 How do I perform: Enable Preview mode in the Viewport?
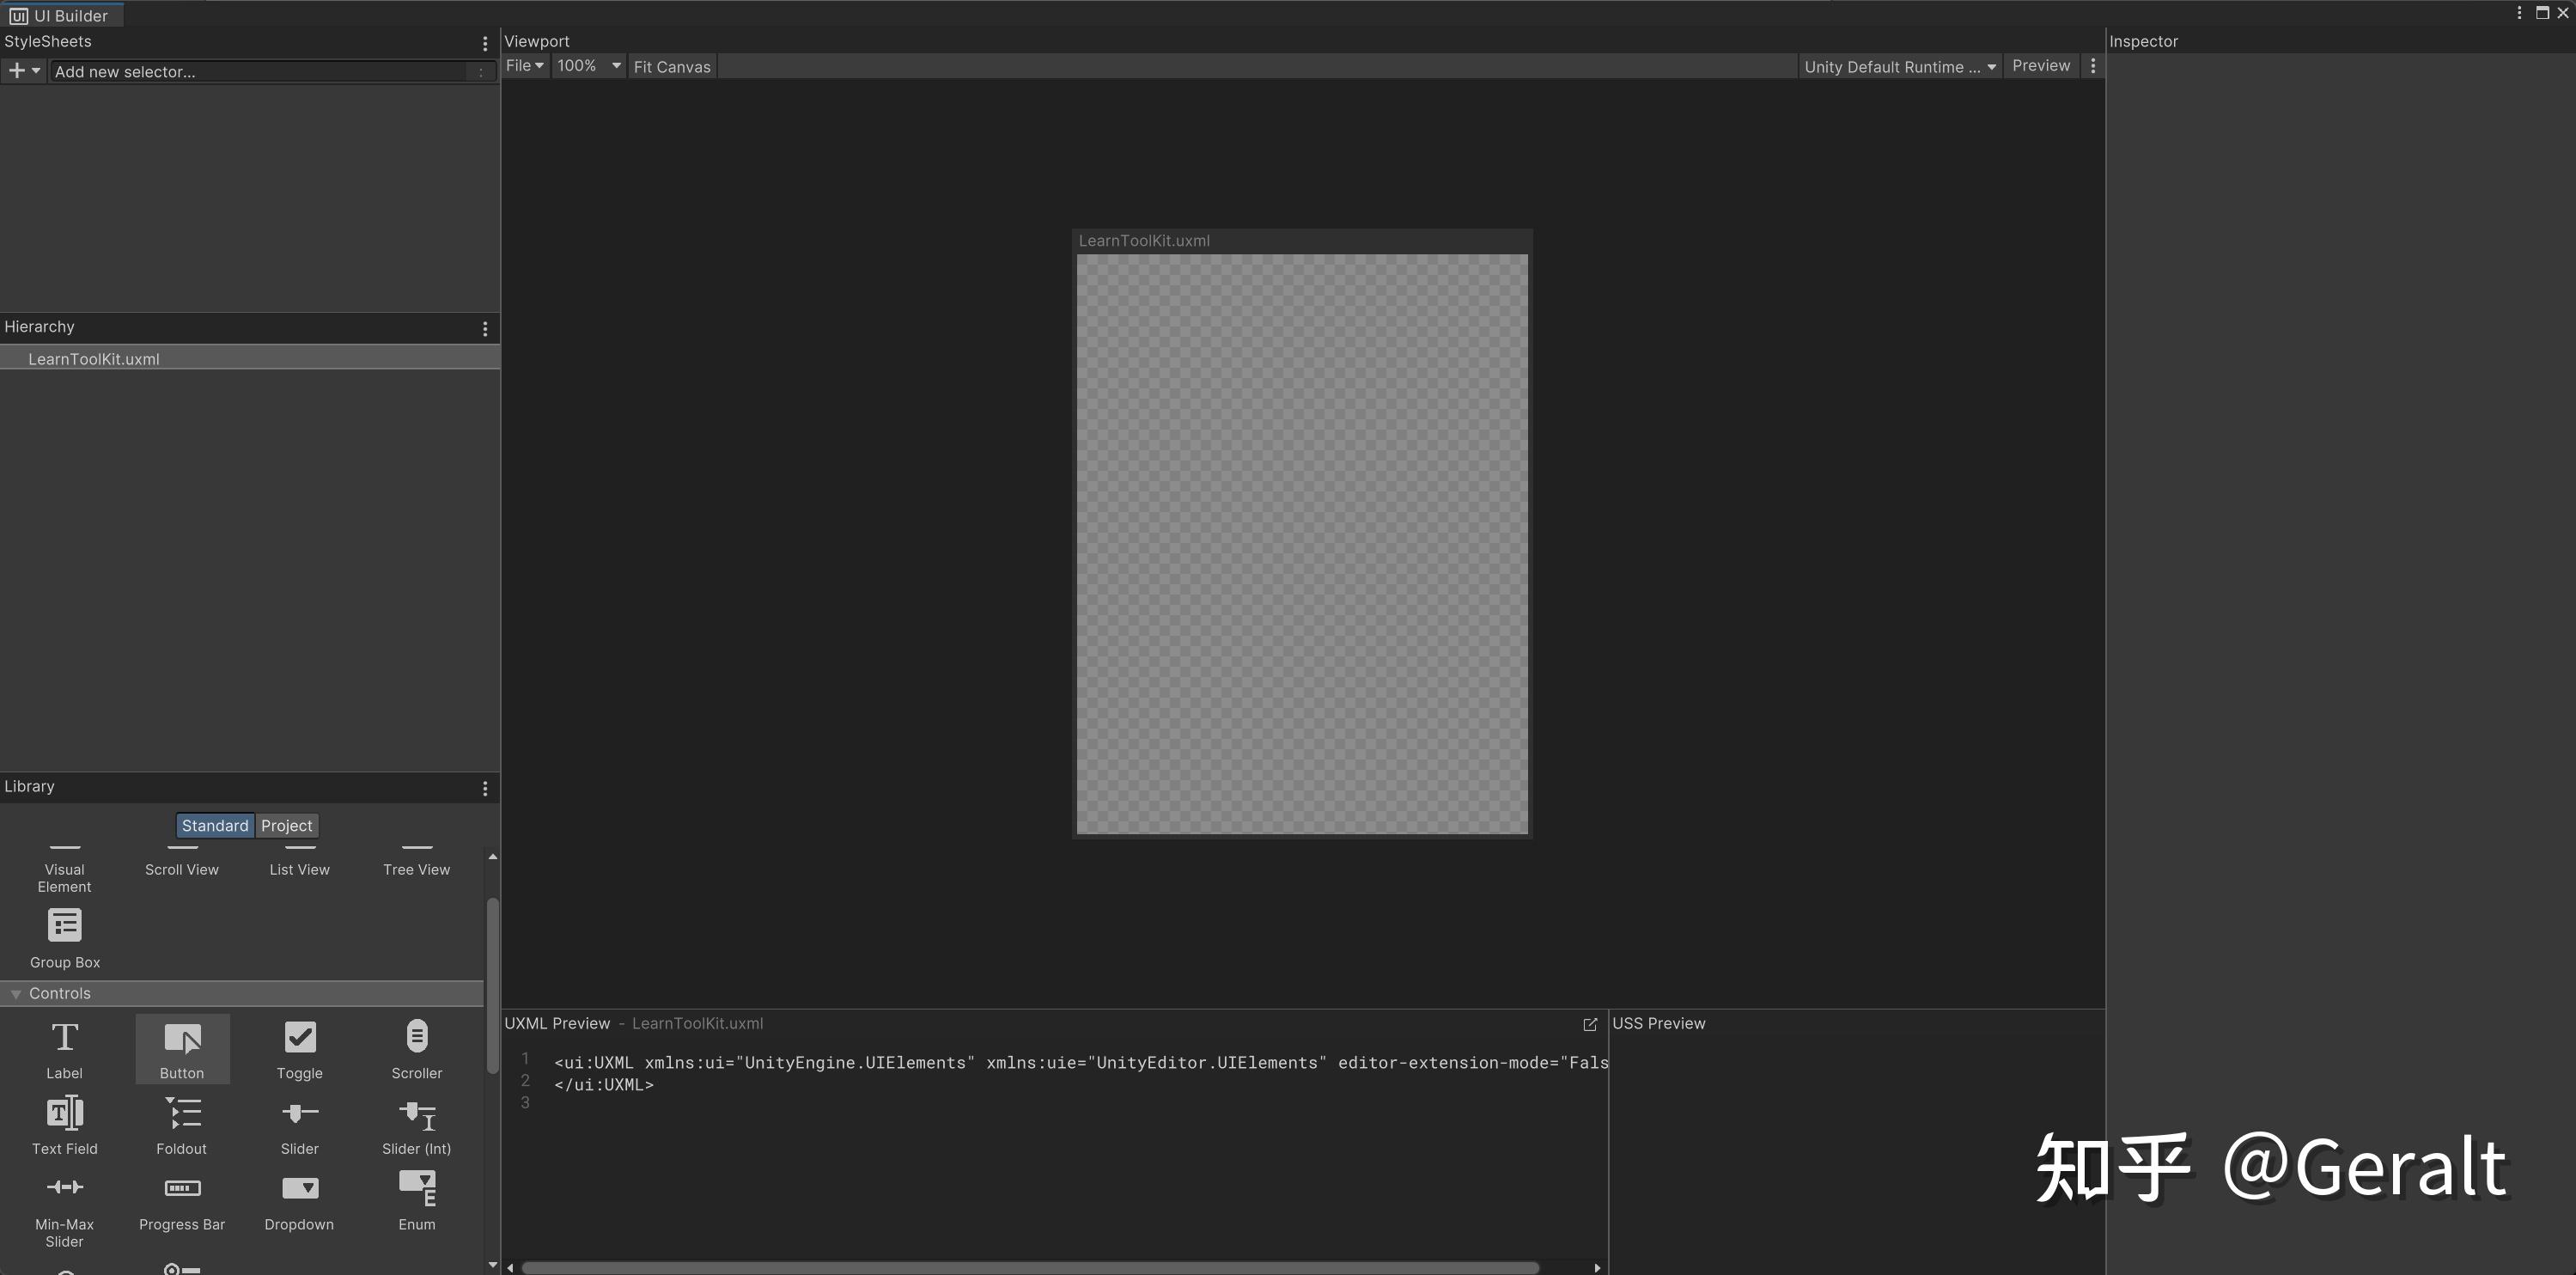click(x=2041, y=66)
